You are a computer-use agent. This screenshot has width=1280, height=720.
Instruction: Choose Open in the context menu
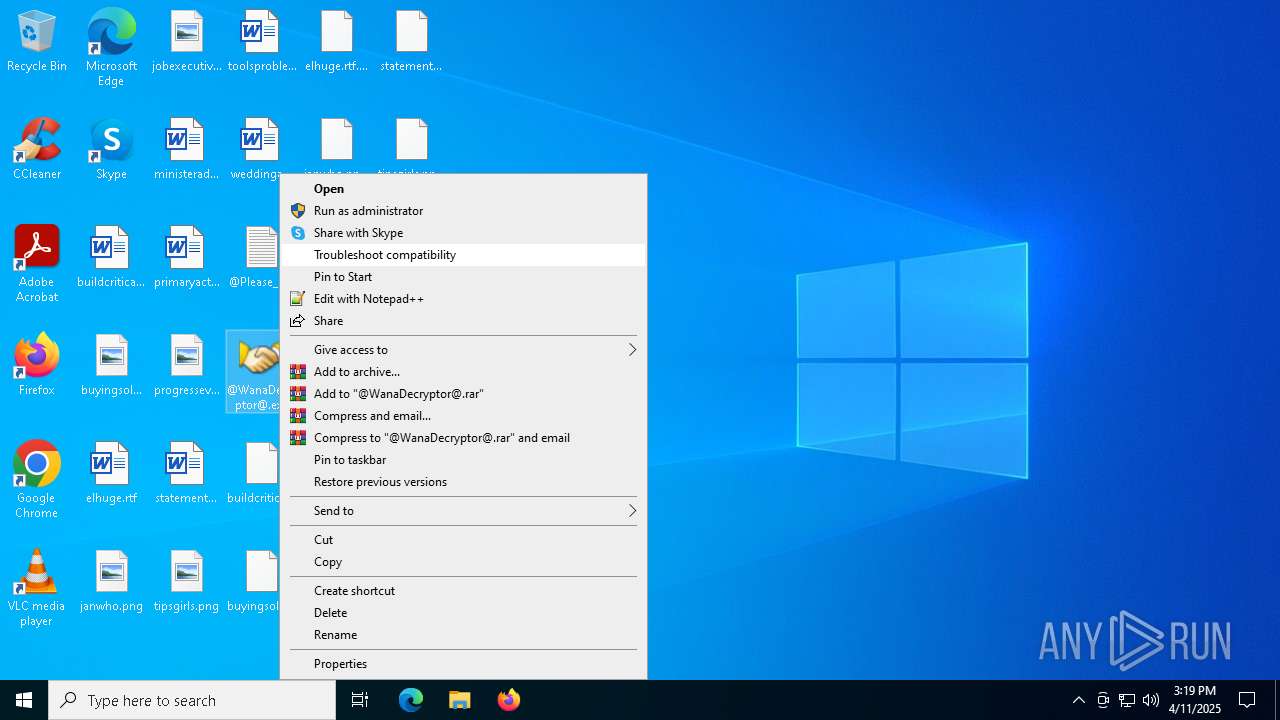coord(463,189)
